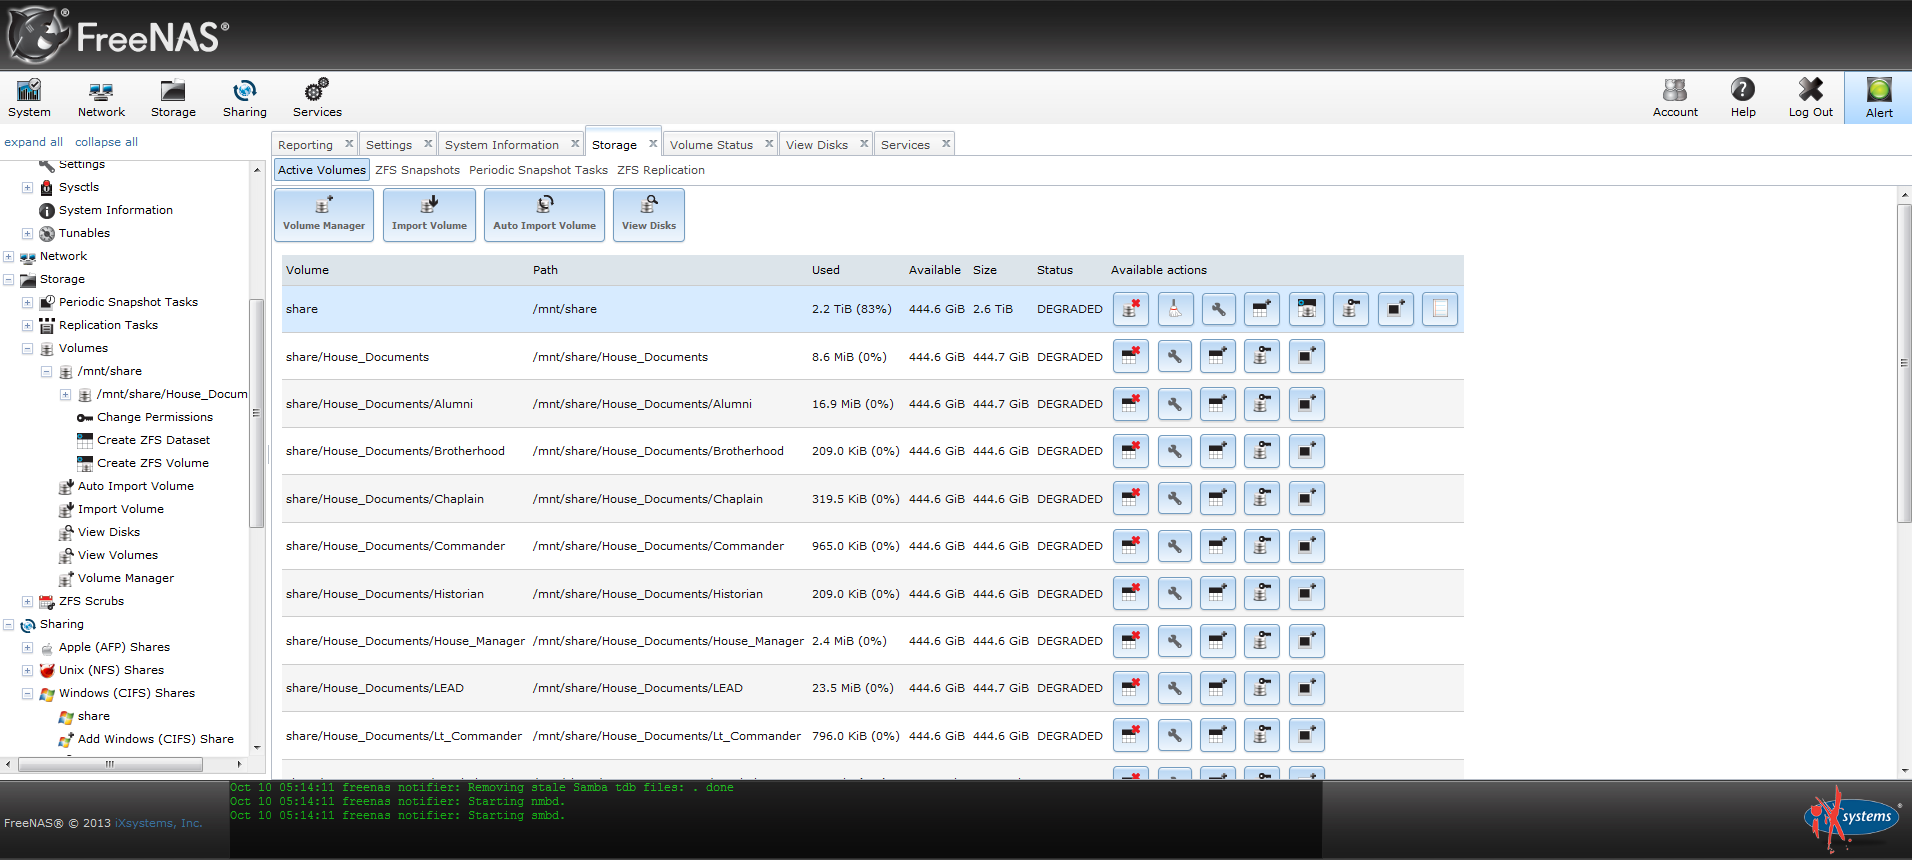Click key permissions icon for share volume
Screen dimensions: 1912x860
click(x=1350, y=310)
